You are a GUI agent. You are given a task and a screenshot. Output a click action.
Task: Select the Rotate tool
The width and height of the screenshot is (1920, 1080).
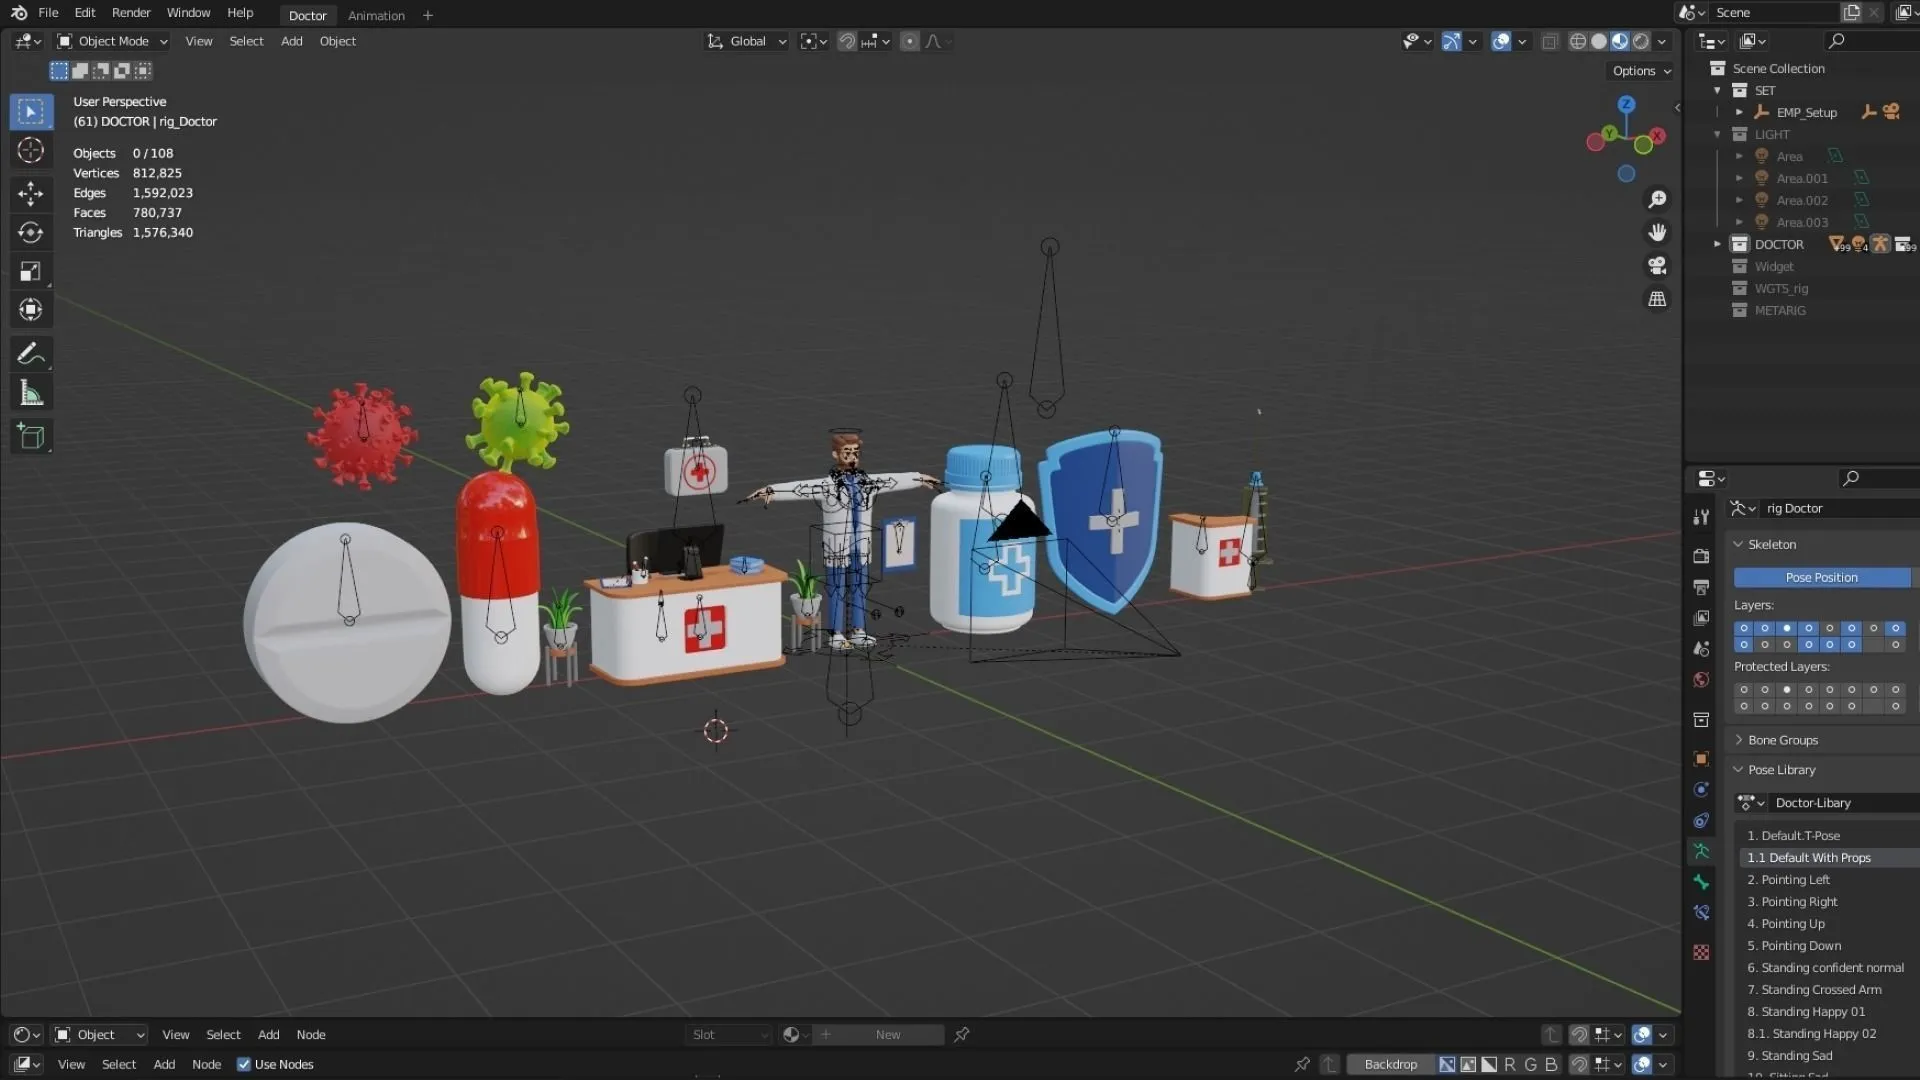tap(30, 232)
